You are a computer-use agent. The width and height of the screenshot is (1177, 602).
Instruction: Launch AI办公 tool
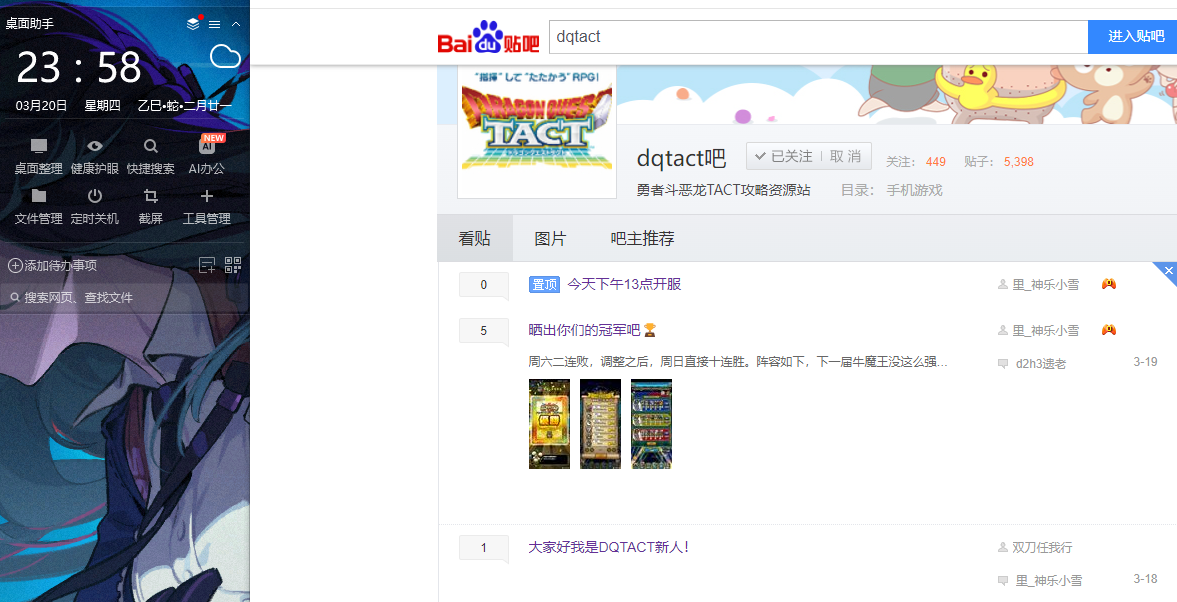coord(206,157)
